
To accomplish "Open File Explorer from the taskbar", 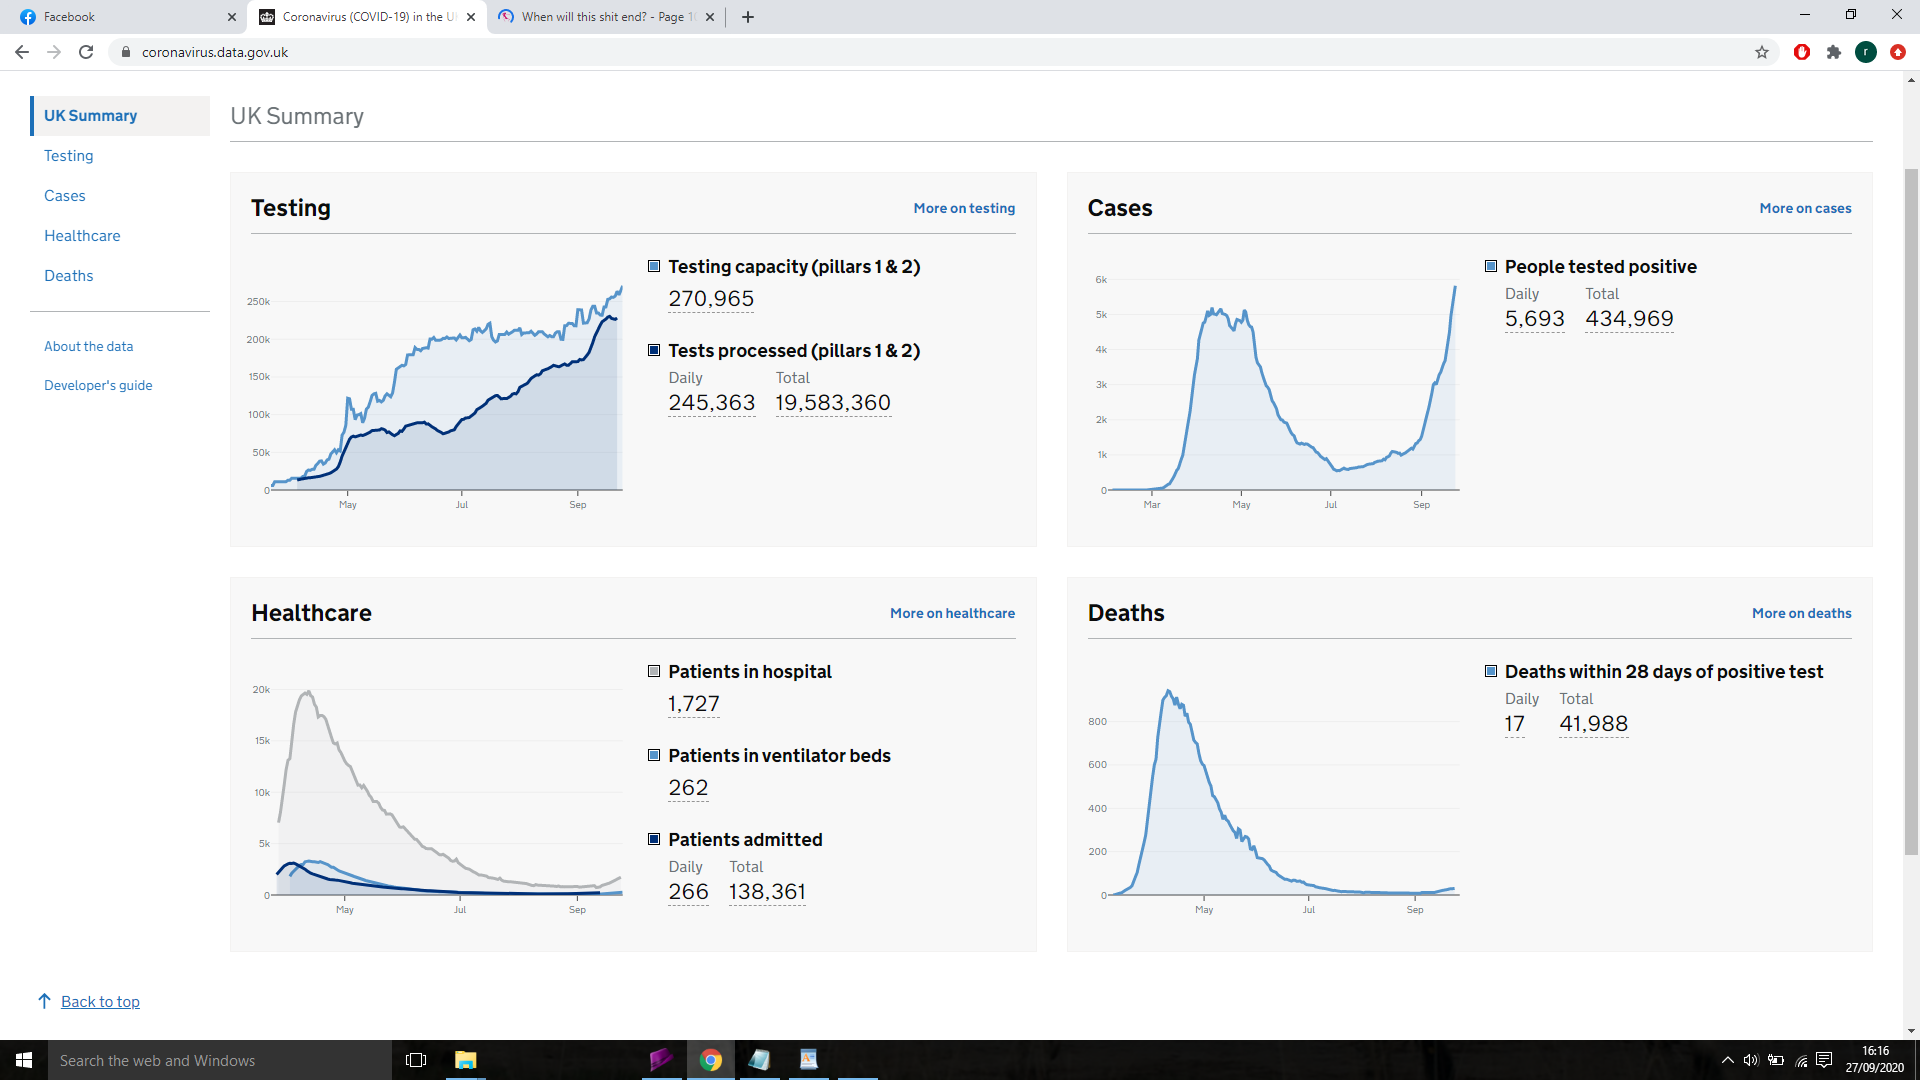I will (x=466, y=1060).
